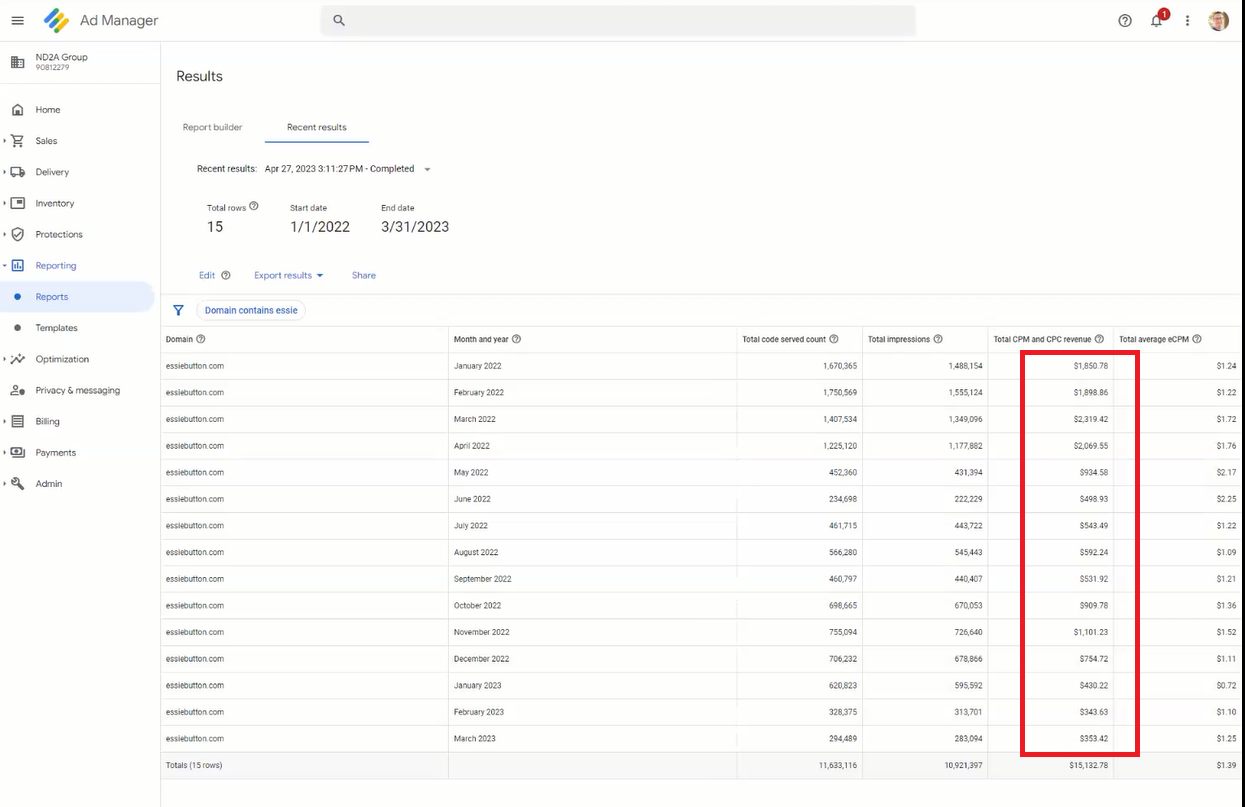1245x807 pixels.
Task: Select the March 2023 month cell
Action: pos(592,739)
